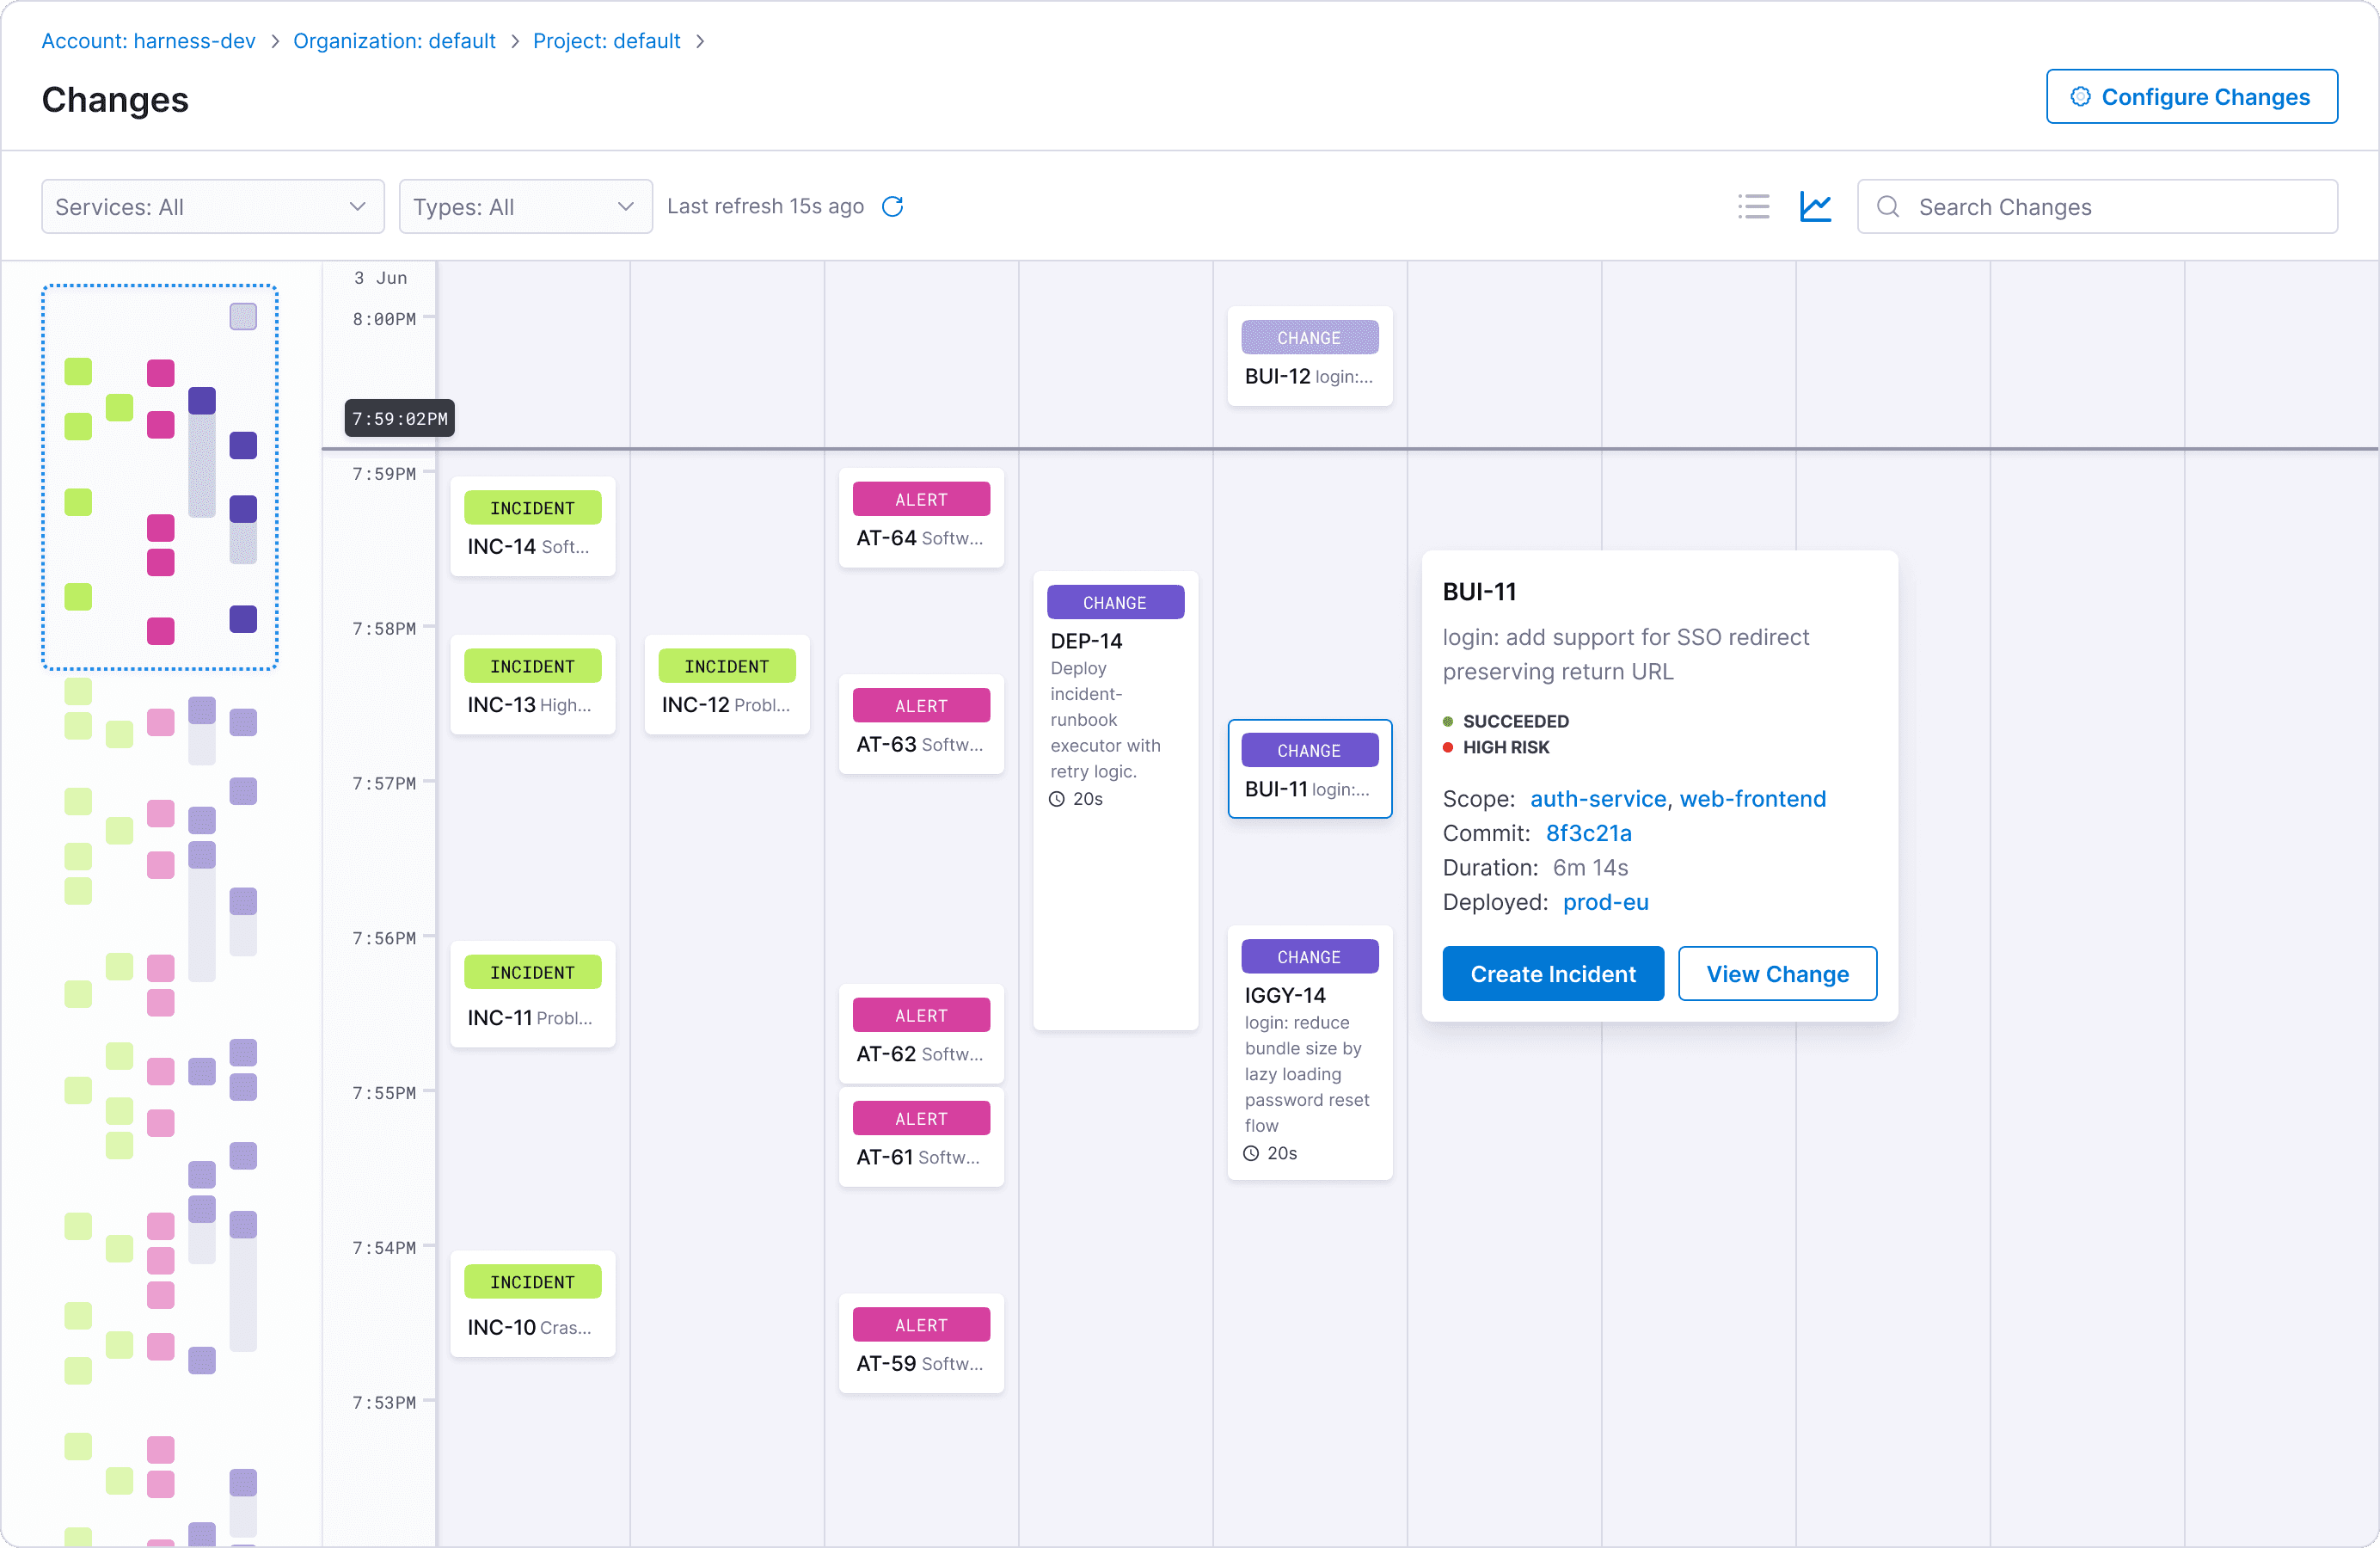Go to Account: harness-dev breadcrumb
The height and width of the screenshot is (1548, 2380).
pos(148,41)
